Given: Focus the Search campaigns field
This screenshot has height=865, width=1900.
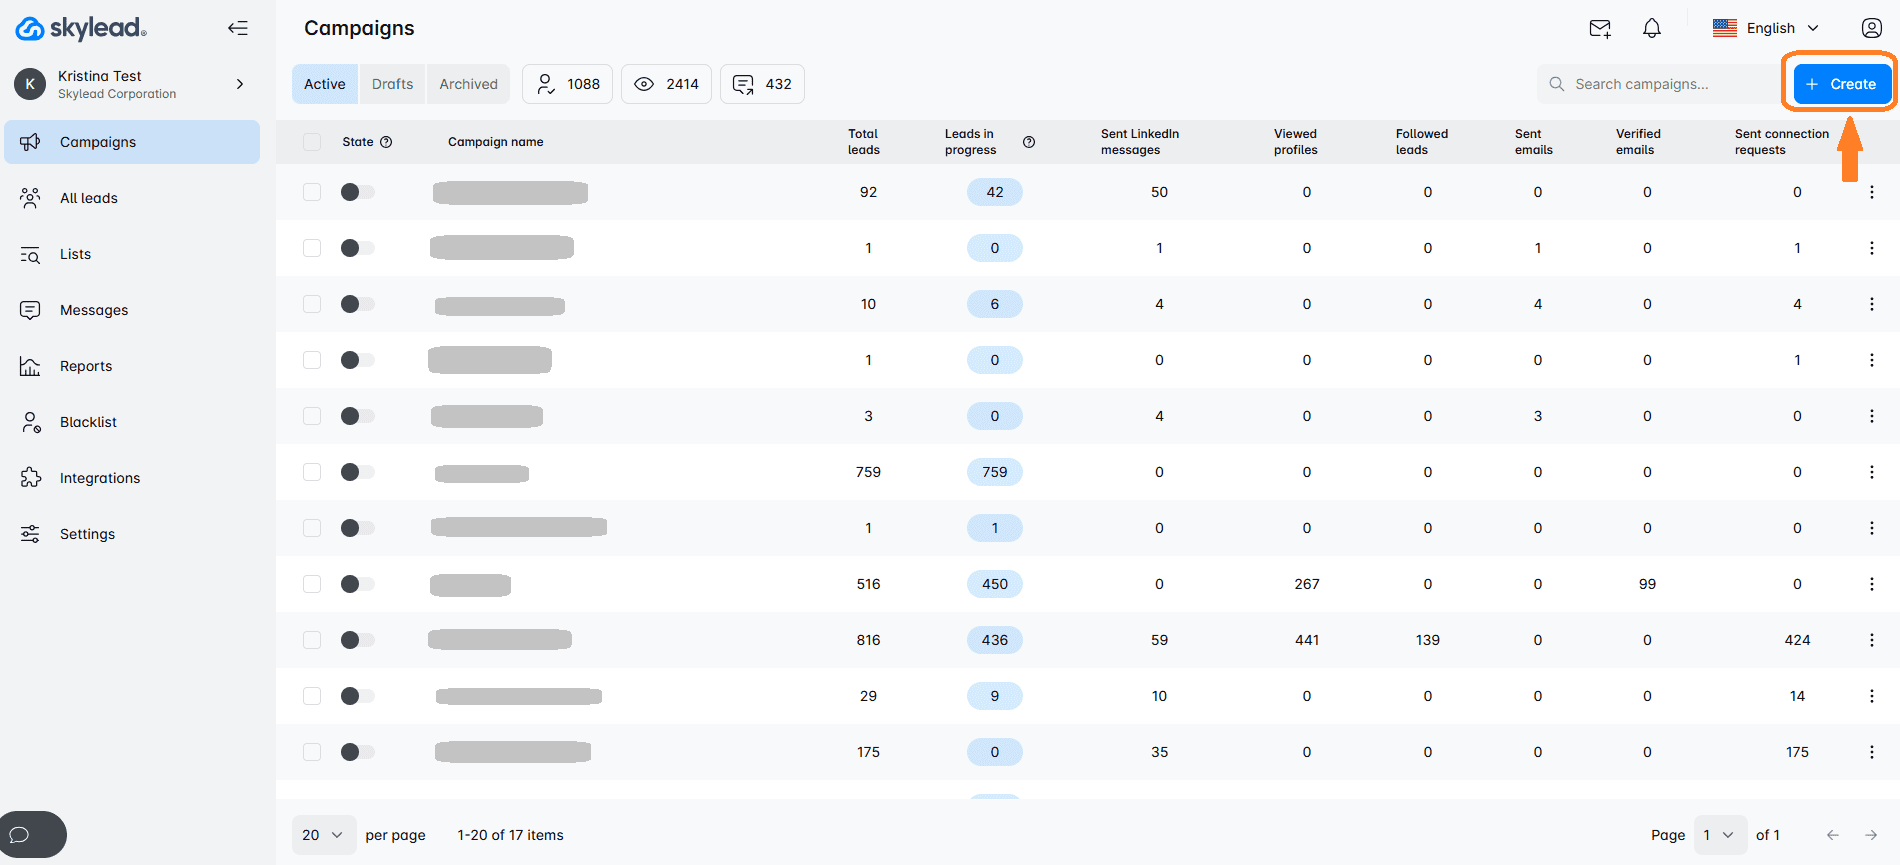Looking at the screenshot, I should [1660, 84].
